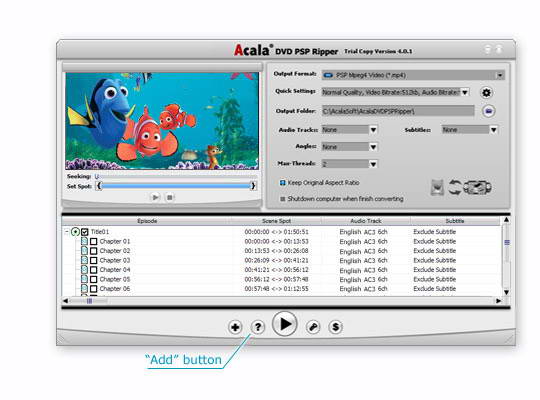Click Chapter 04 file icon
The image size is (540, 400).
84,269
